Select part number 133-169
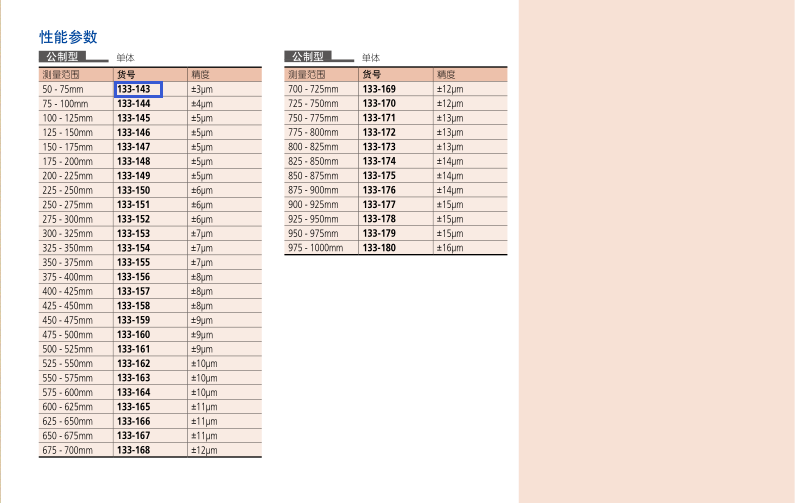 pos(379,89)
